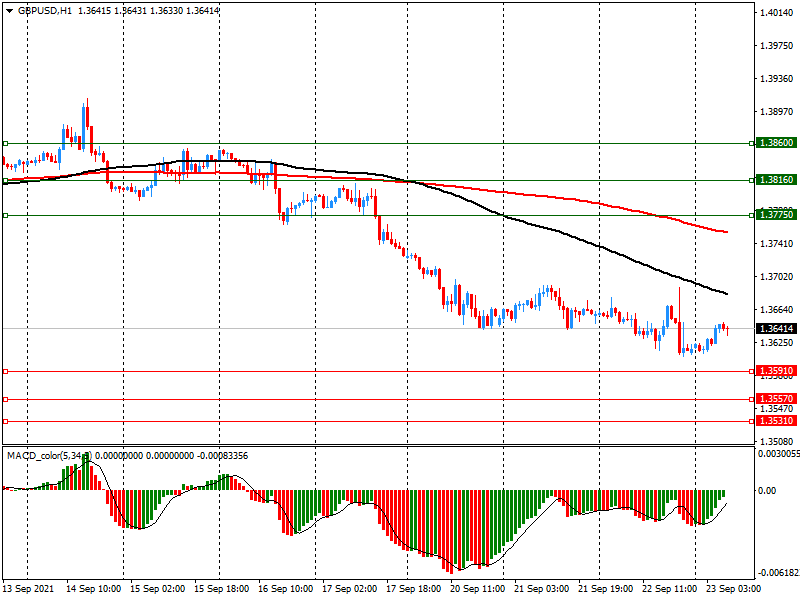Click the time axis label 14 Sep 10:00
The image size is (800, 600).
(93, 589)
